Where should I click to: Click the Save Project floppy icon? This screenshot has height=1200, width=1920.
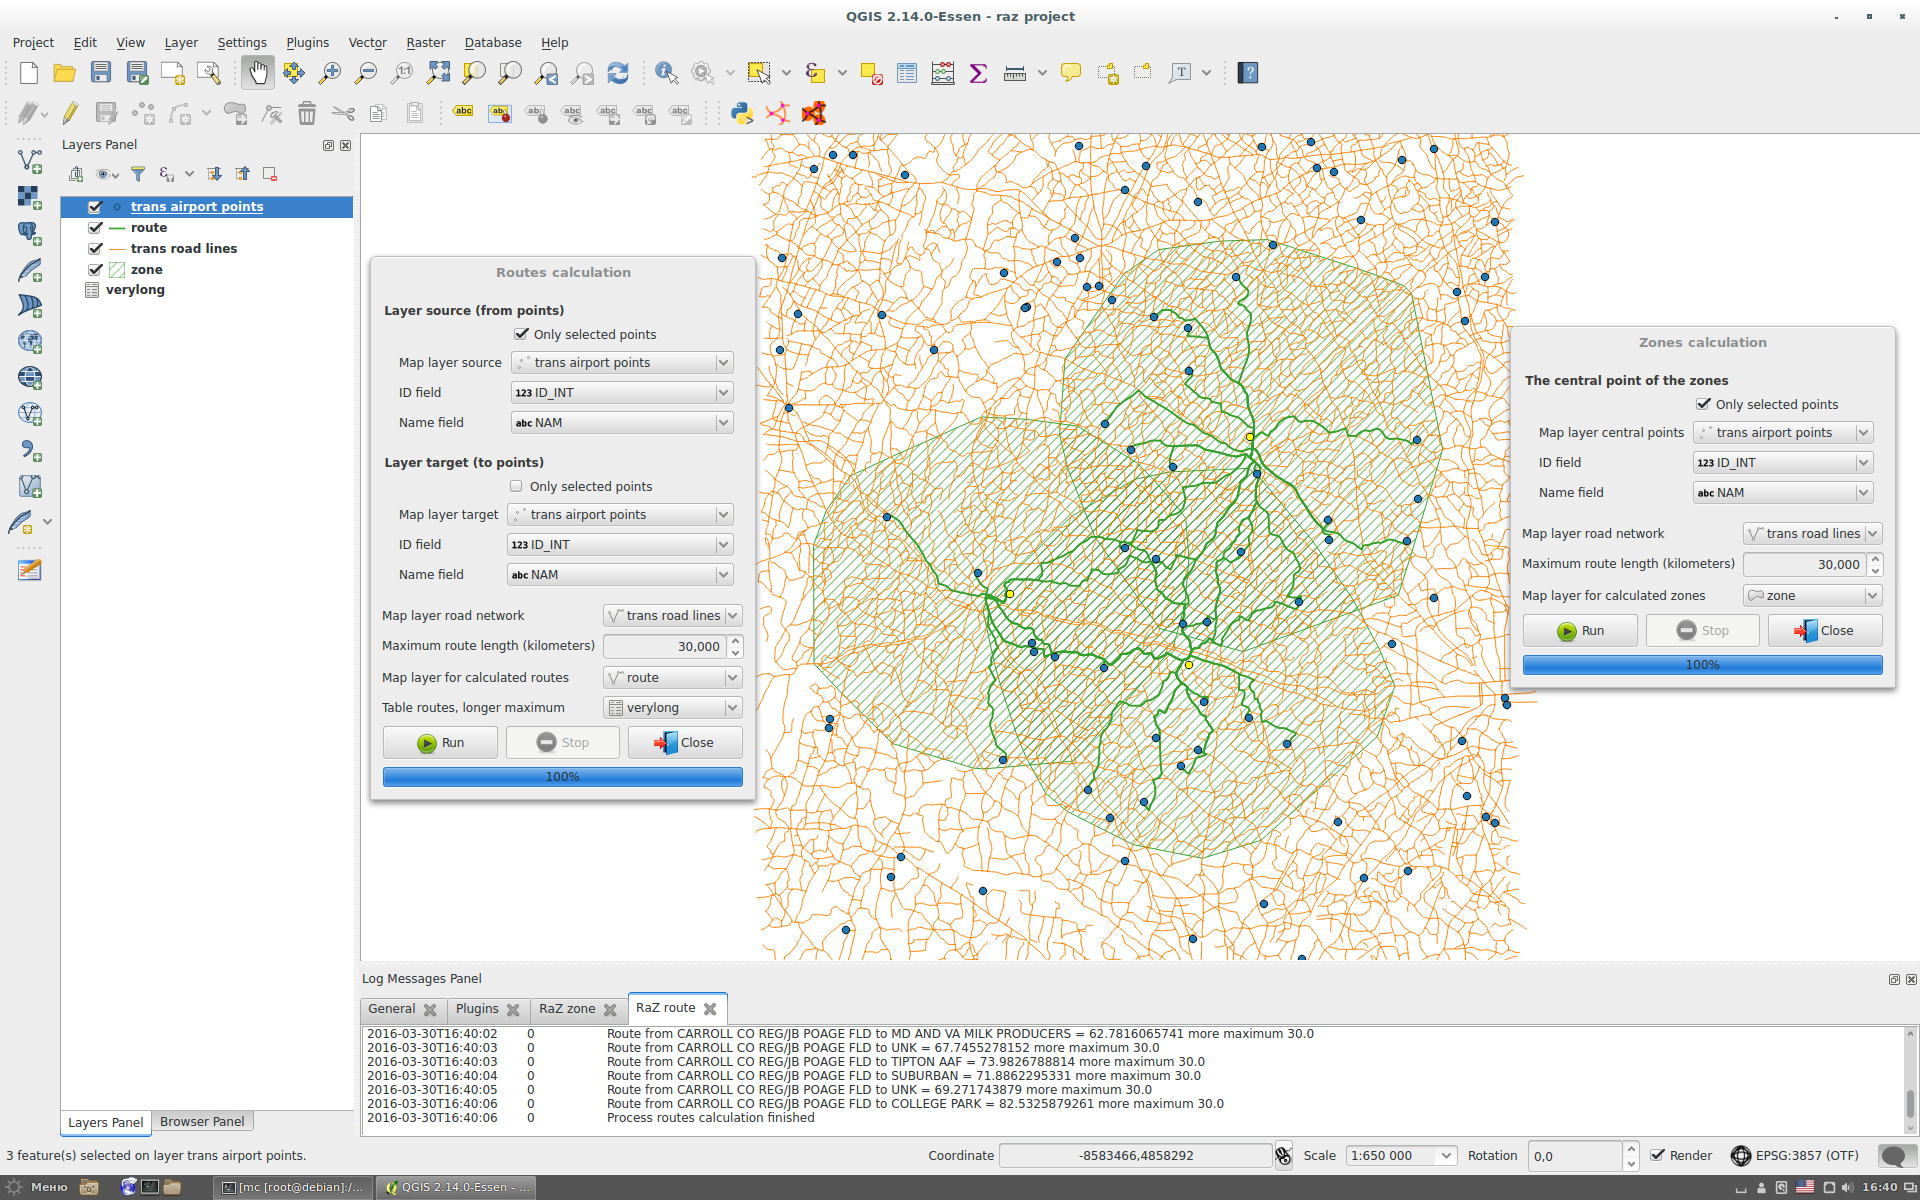pyautogui.click(x=101, y=73)
